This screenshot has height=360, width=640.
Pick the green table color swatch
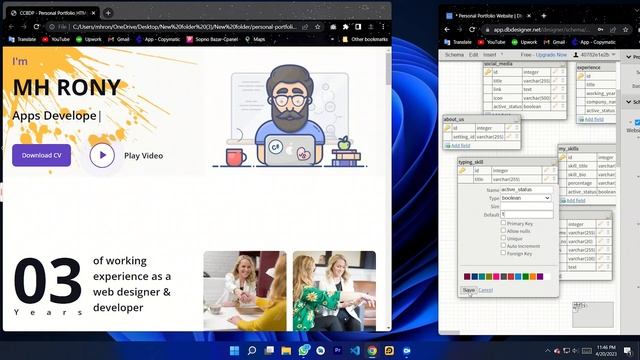coord(525,276)
